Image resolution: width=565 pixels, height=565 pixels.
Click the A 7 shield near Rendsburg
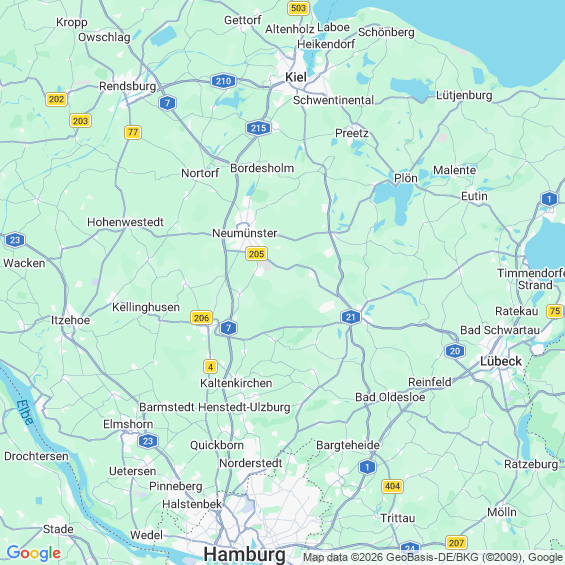coord(167,103)
